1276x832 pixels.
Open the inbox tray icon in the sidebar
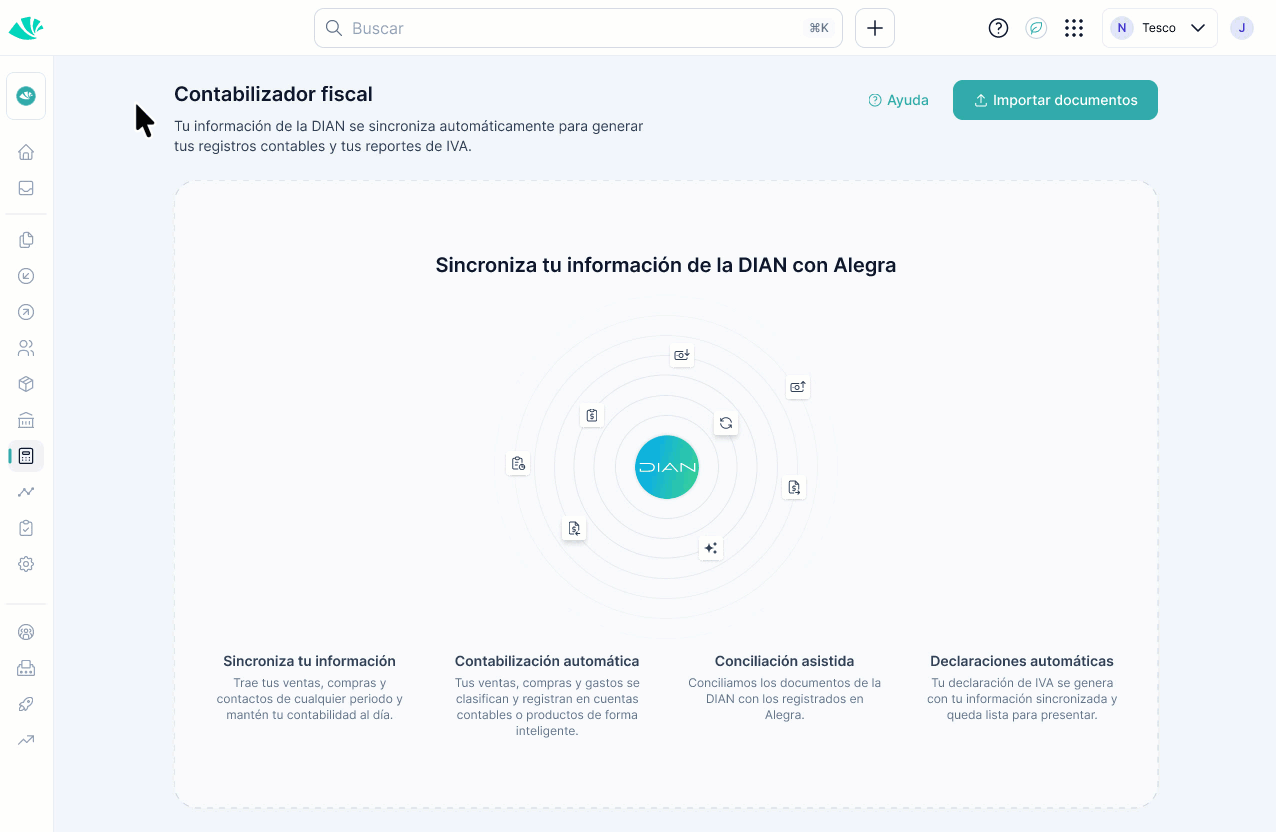click(26, 188)
